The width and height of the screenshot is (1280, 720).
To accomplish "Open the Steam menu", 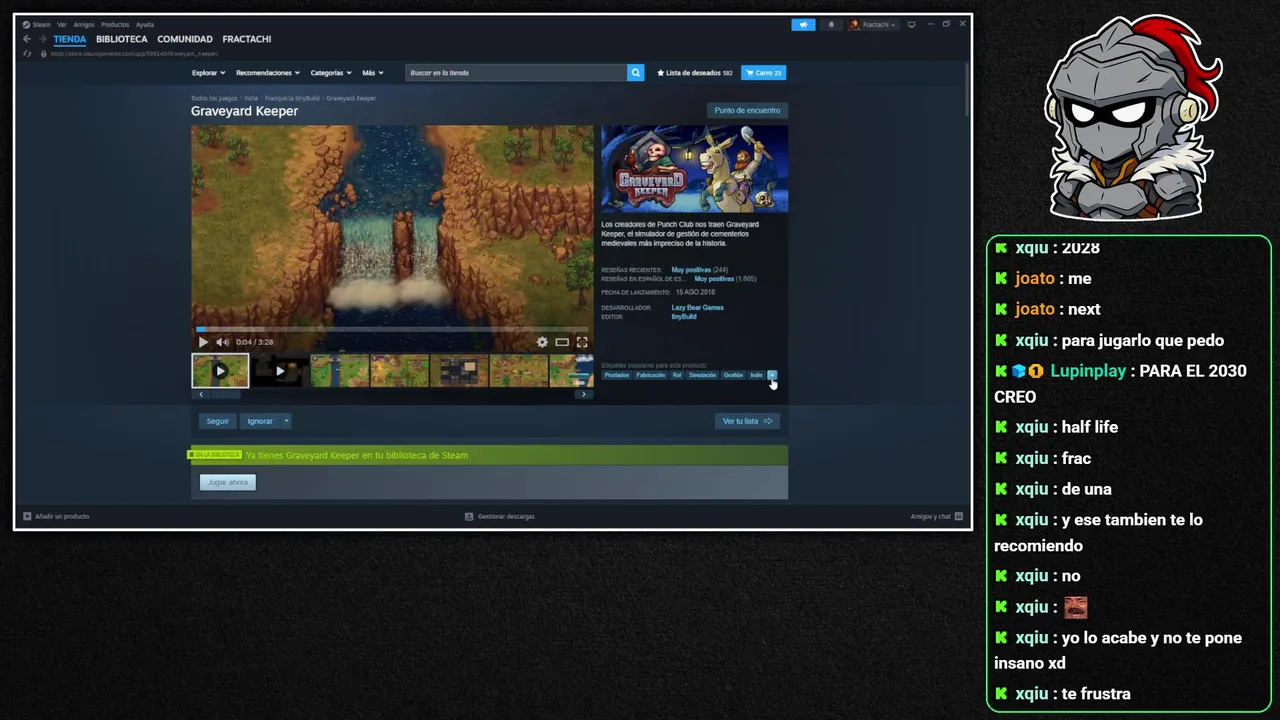I will tap(37, 24).
